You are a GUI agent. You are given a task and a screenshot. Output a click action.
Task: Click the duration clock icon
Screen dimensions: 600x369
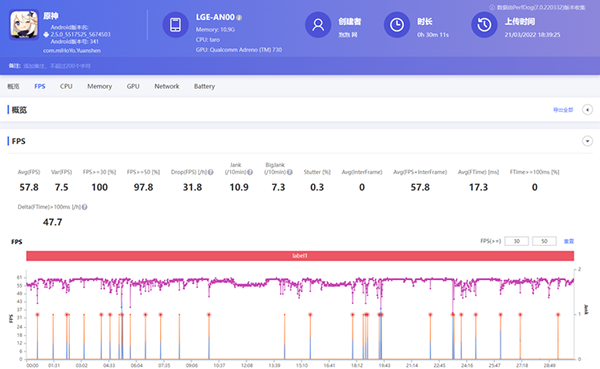click(396, 25)
